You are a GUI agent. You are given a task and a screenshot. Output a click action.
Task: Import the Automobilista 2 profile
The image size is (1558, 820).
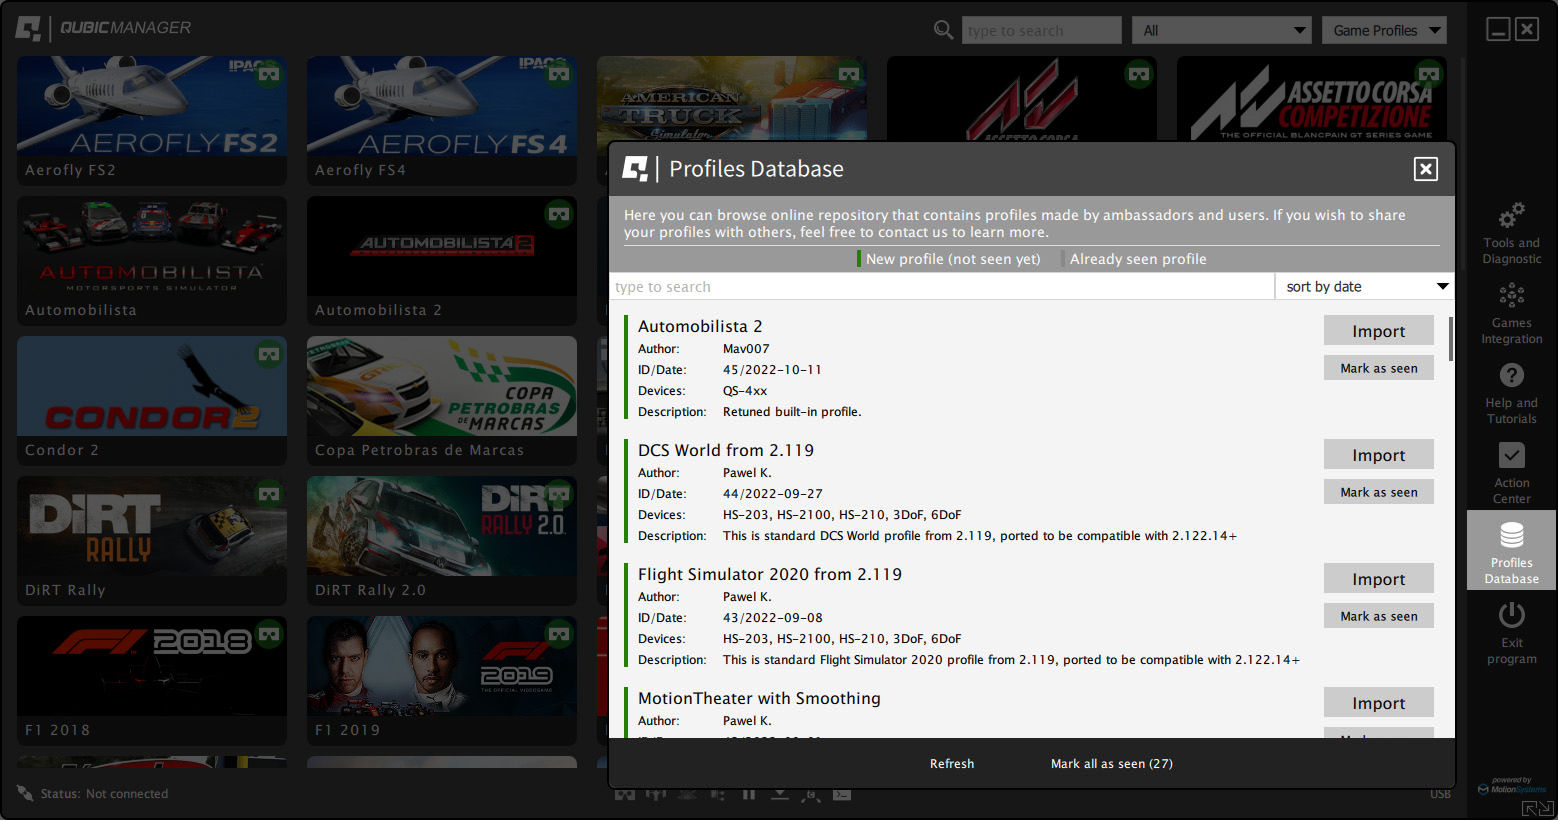click(1378, 331)
